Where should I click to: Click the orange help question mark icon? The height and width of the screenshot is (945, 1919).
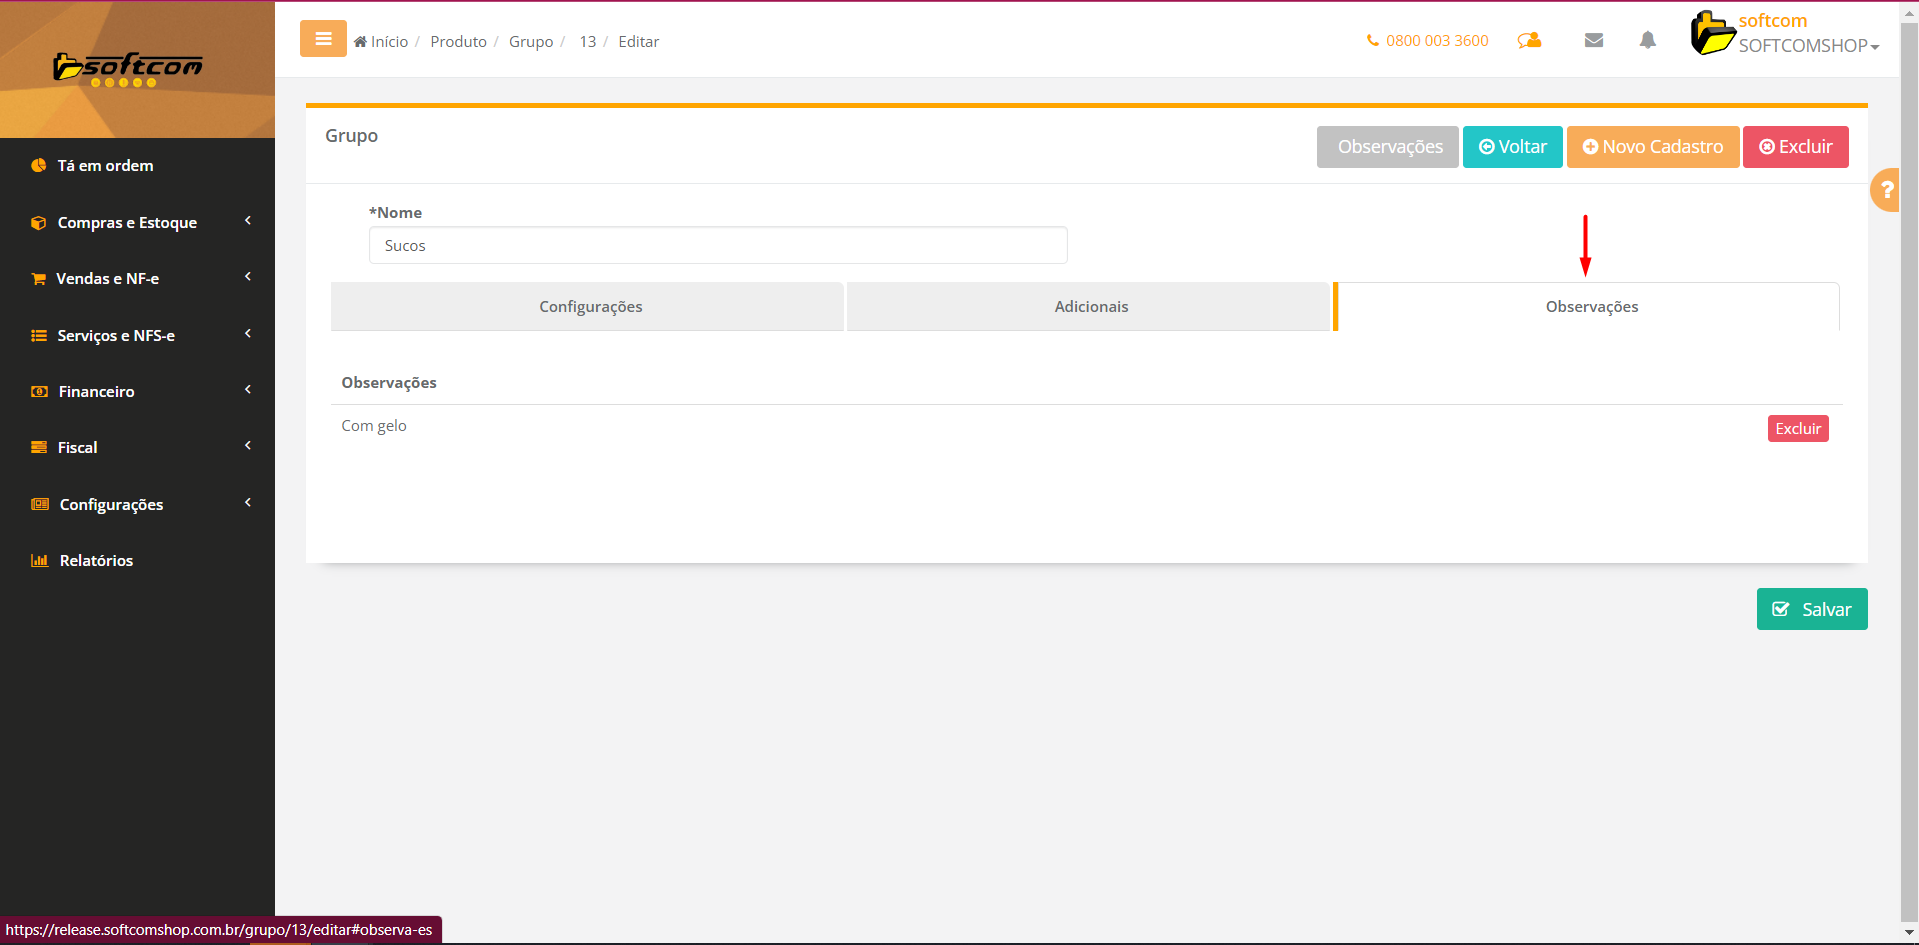(x=1886, y=190)
